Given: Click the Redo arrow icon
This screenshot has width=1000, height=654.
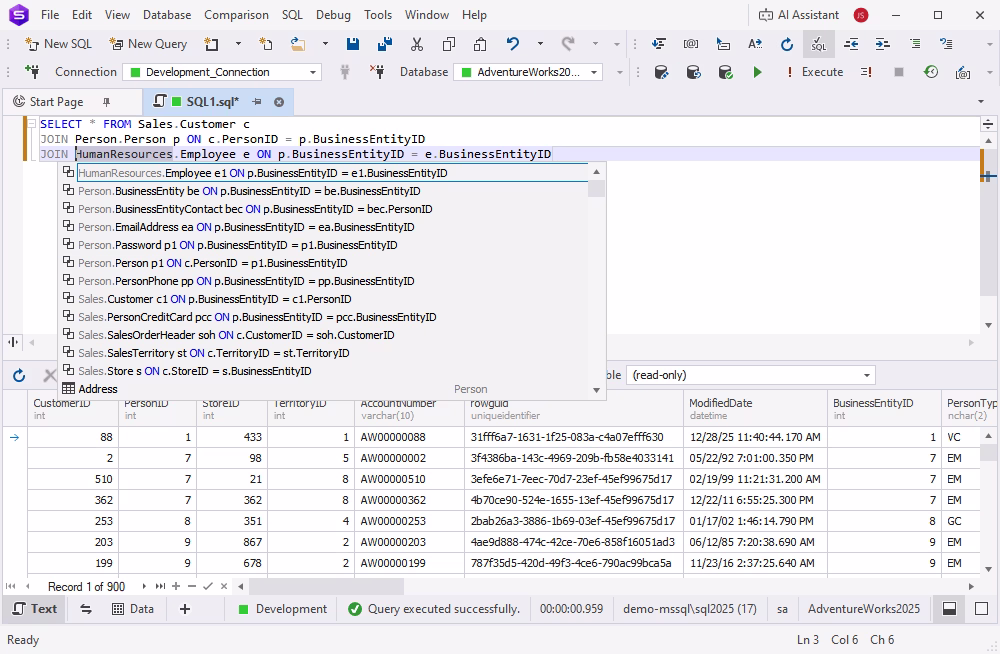Looking at the screenshot, I should click(x=568, y=44).
